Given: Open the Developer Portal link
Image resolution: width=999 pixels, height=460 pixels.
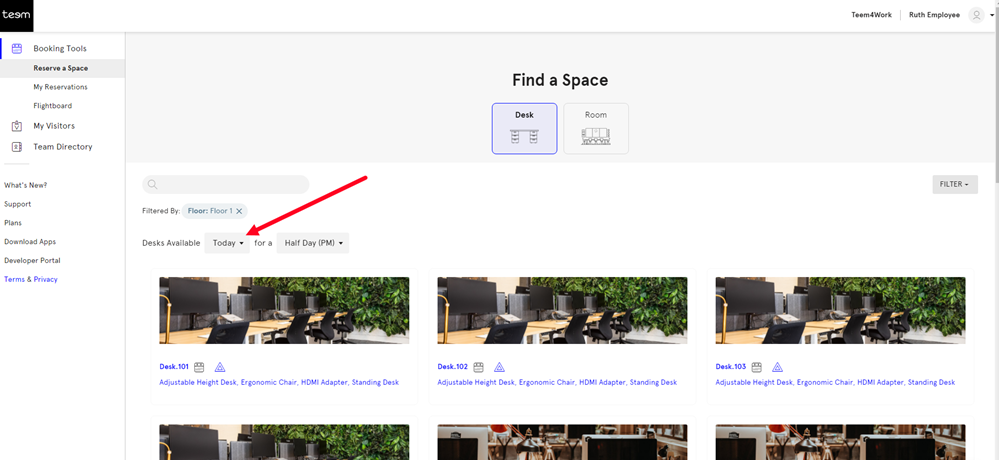Looking at the screenshot, I should (x=32, y=261).
